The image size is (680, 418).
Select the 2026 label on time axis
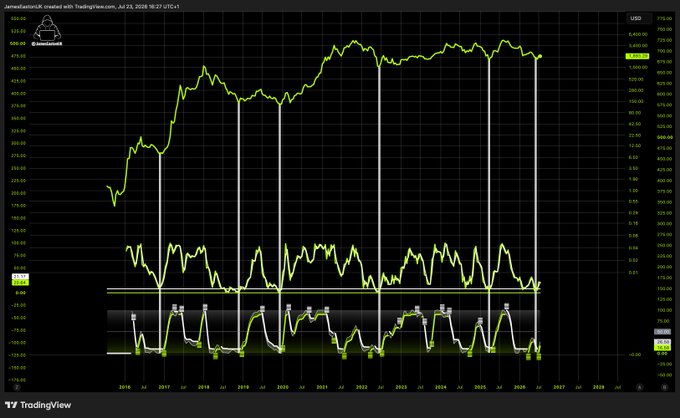(520, 387)
